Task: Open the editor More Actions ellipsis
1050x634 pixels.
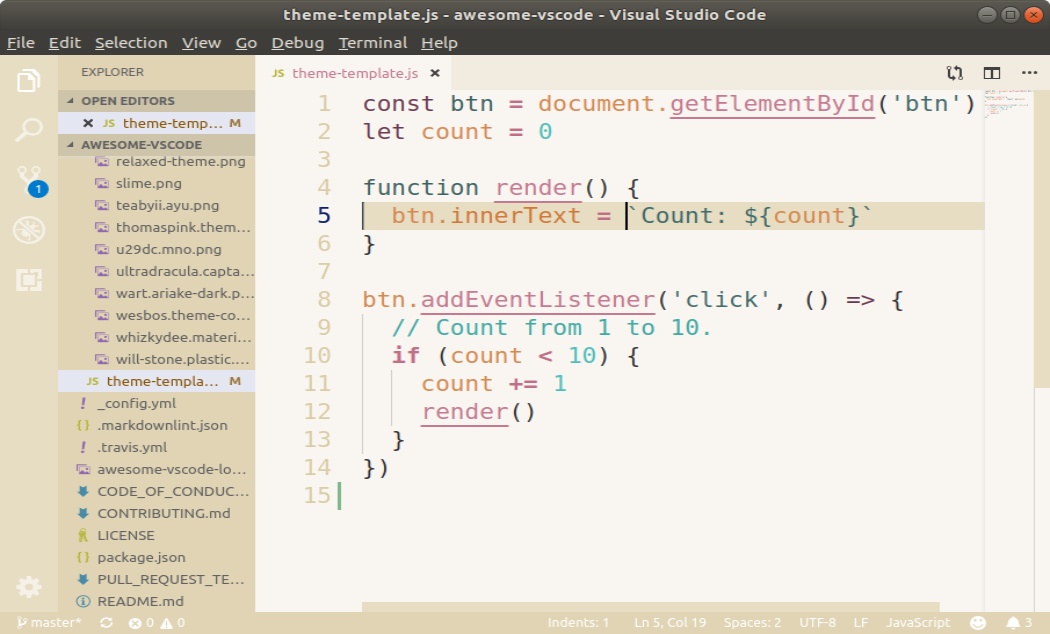Action: [1029, 73]
